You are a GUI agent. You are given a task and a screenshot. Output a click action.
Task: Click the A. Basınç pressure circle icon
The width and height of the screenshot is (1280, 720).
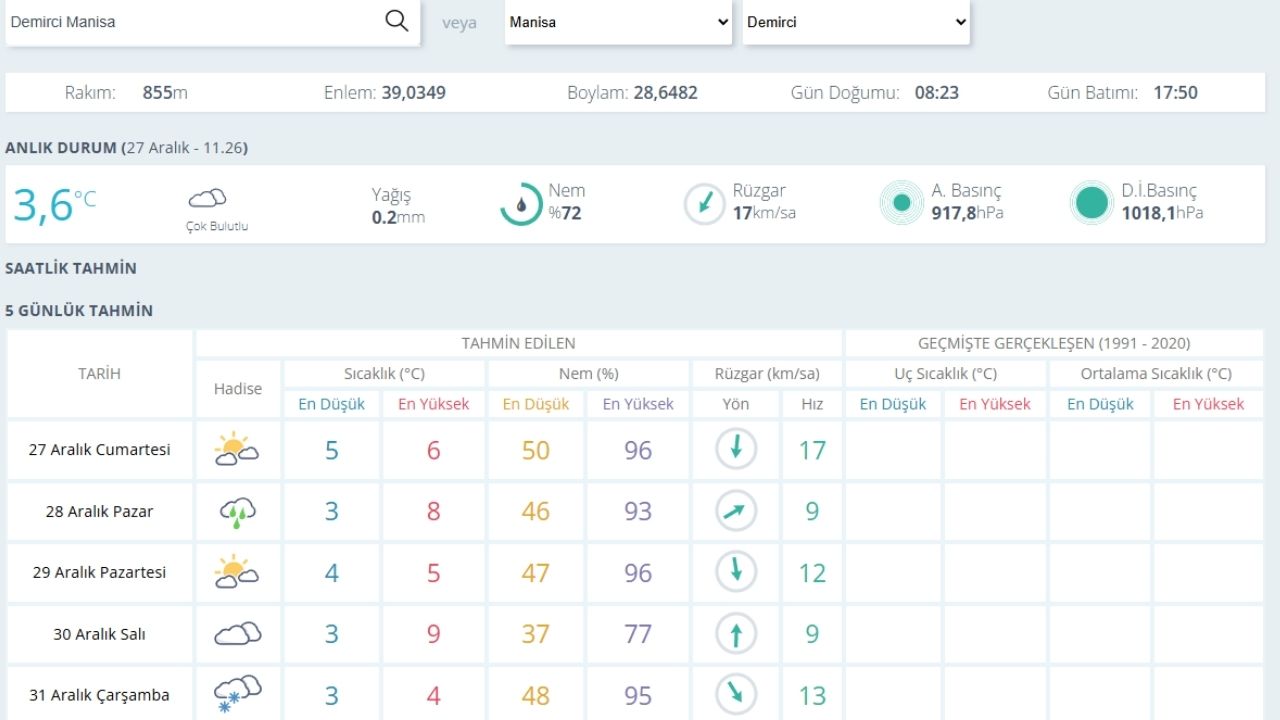(x=901, y=204)
